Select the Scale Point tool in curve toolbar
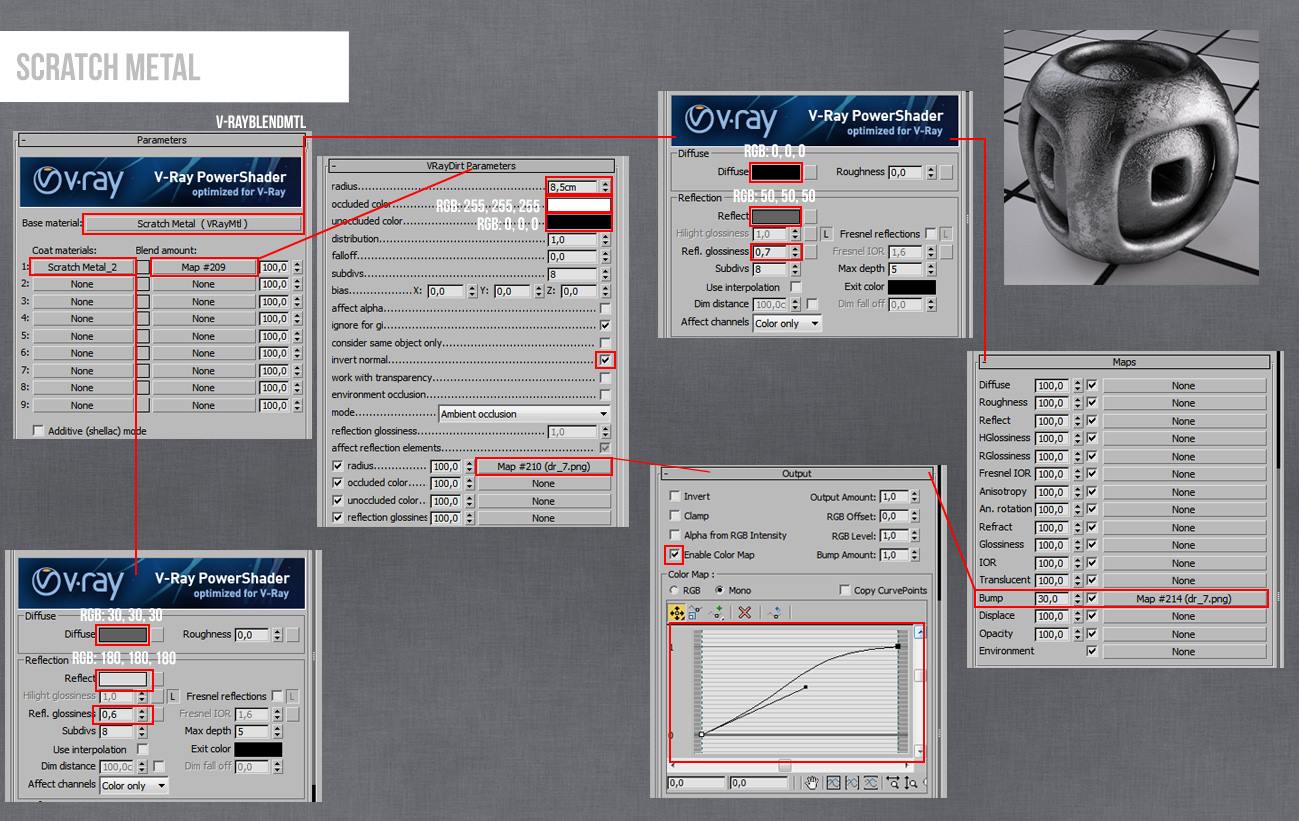 tap(695, 613)
